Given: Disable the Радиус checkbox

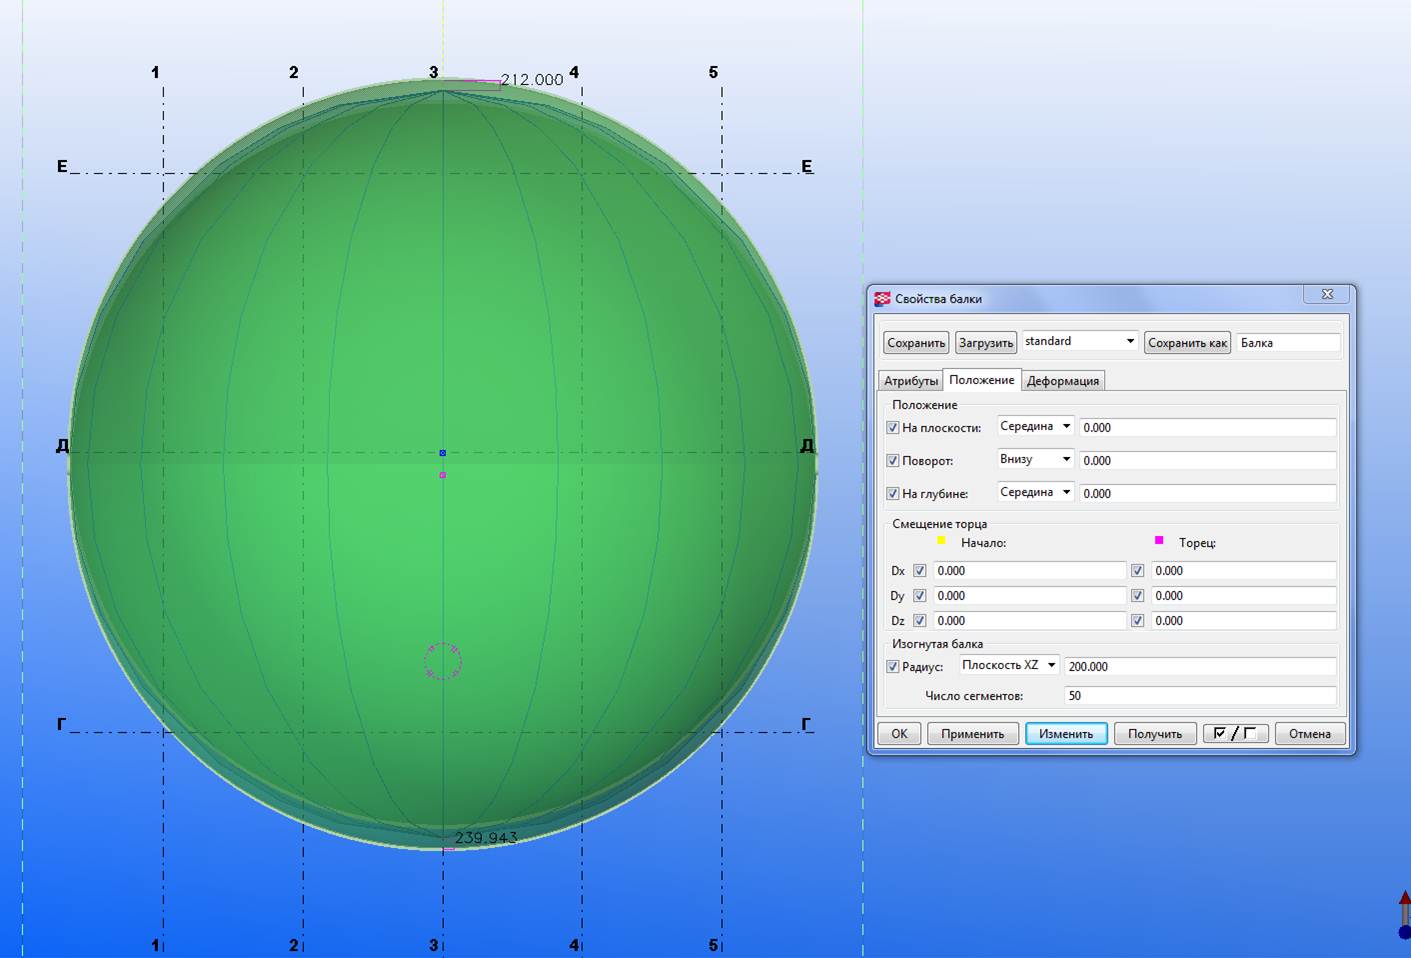Looking at the screenshot, I should pyautogui.click(x=893, y=667).
